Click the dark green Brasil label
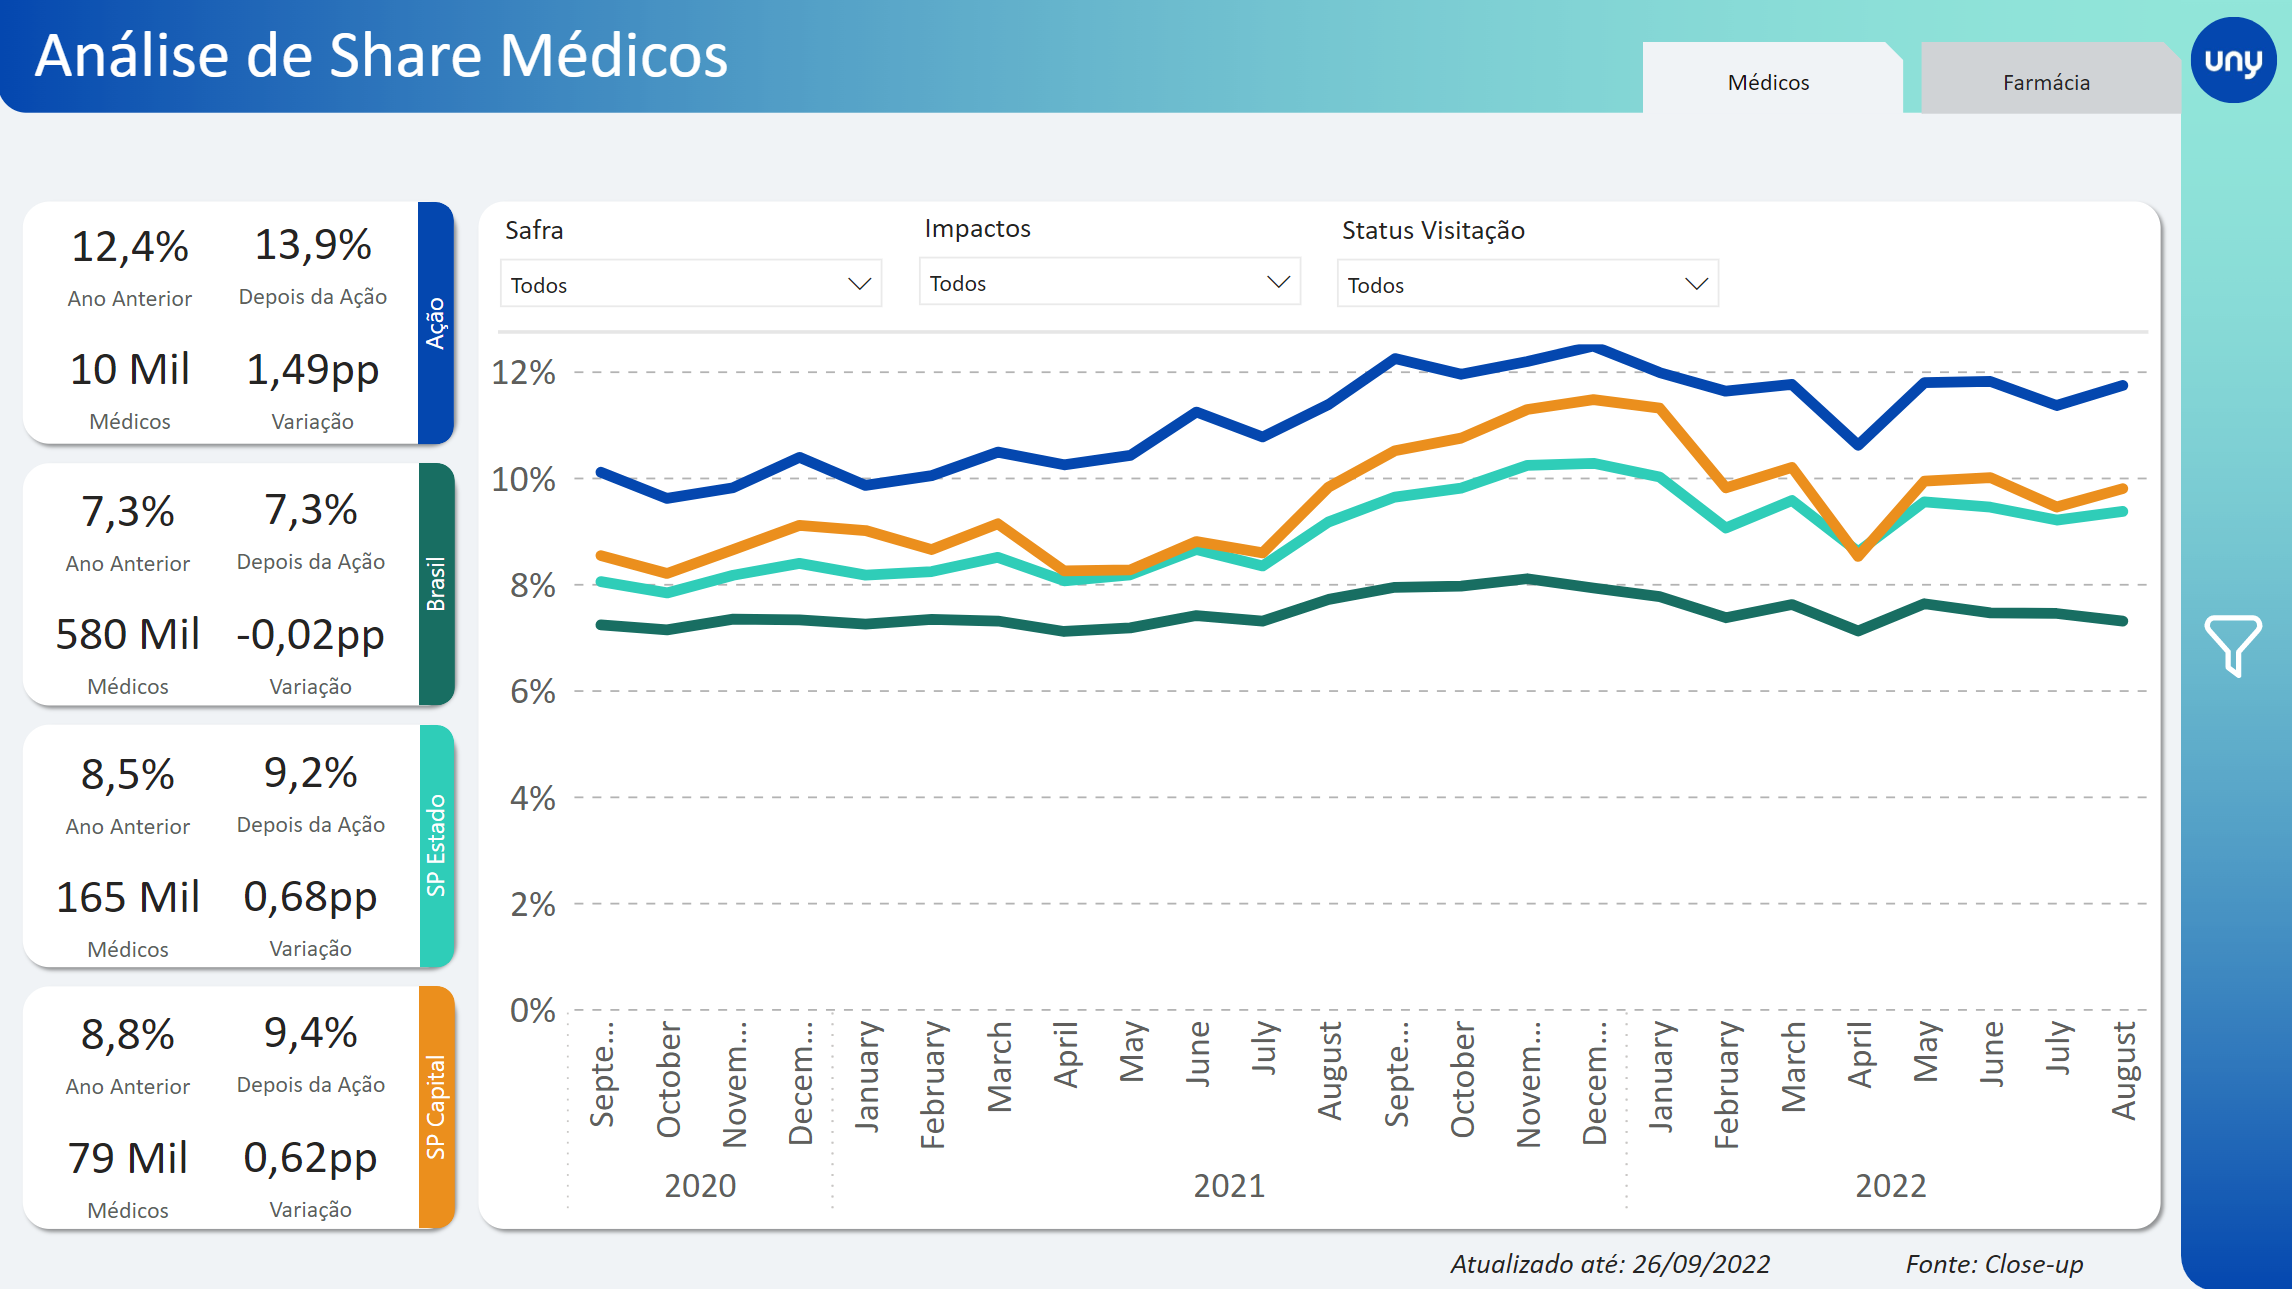 tap(436, 584)
